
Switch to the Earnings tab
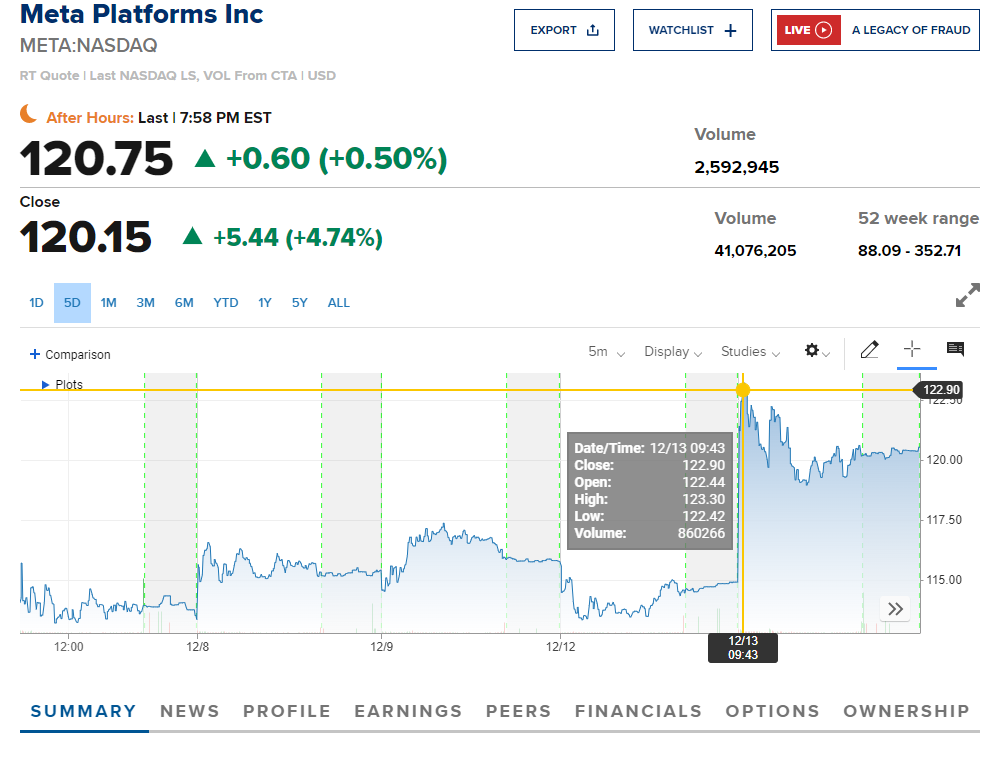coord(408,711)
